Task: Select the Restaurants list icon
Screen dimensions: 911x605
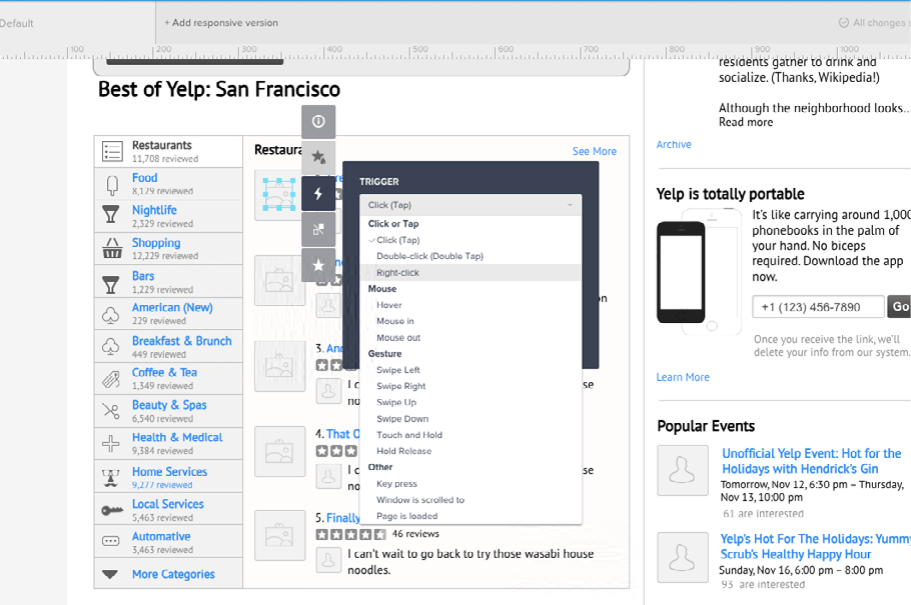Action: [x=112, y=151]
